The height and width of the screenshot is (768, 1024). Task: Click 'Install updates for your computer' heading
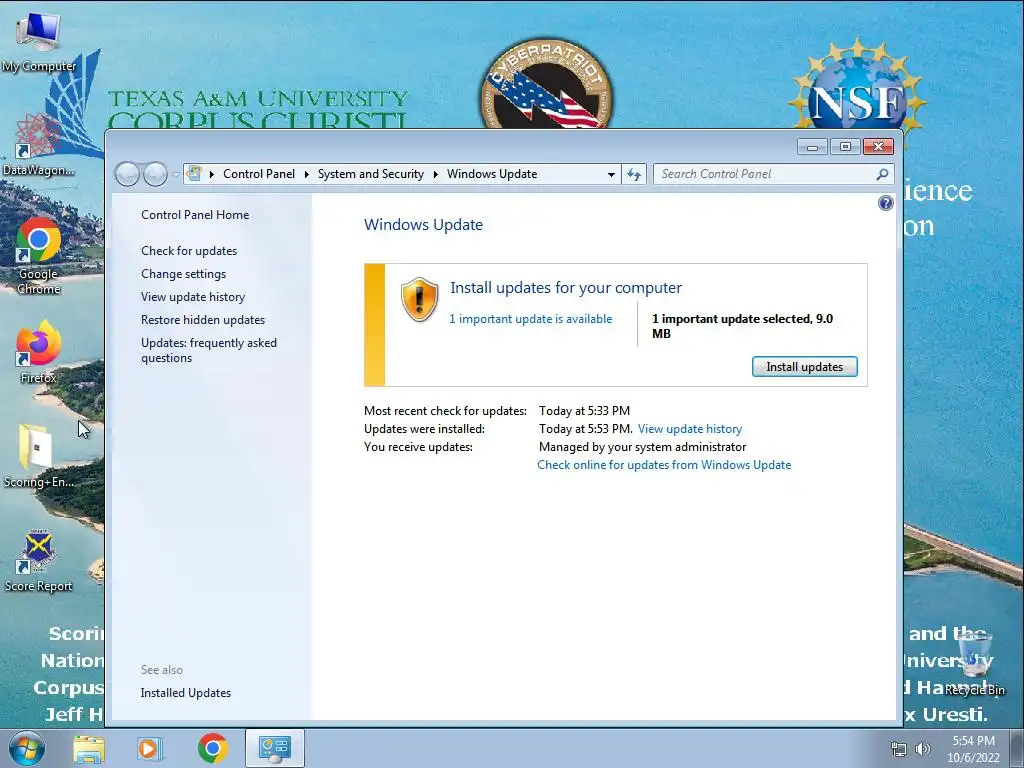coord(566,287)
